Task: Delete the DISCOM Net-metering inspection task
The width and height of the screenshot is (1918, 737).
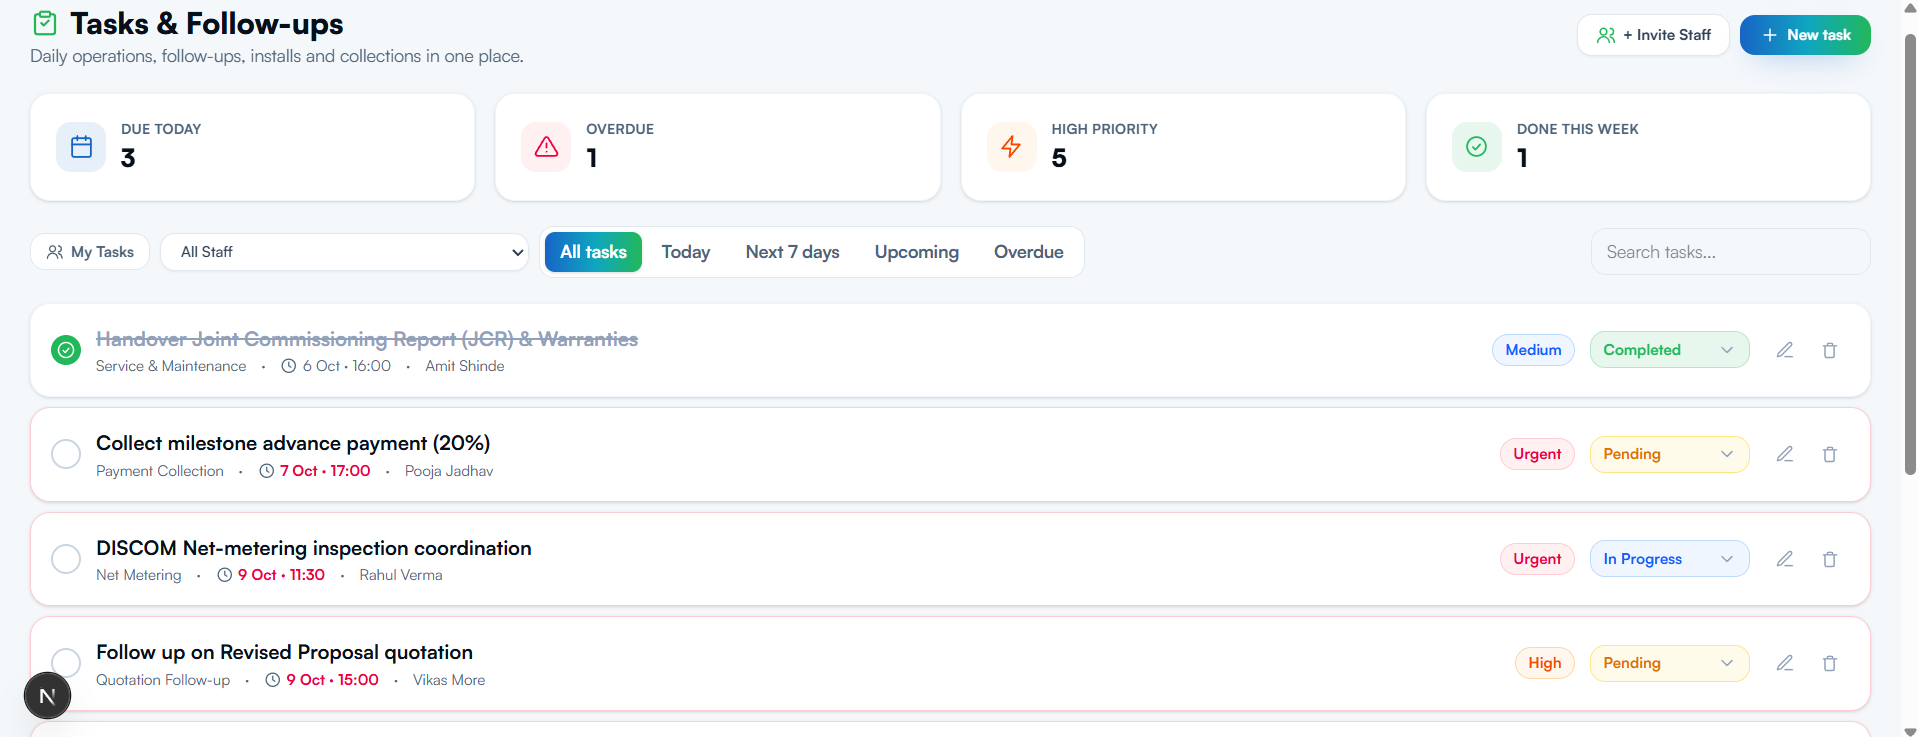Action: click(1830, 559)
